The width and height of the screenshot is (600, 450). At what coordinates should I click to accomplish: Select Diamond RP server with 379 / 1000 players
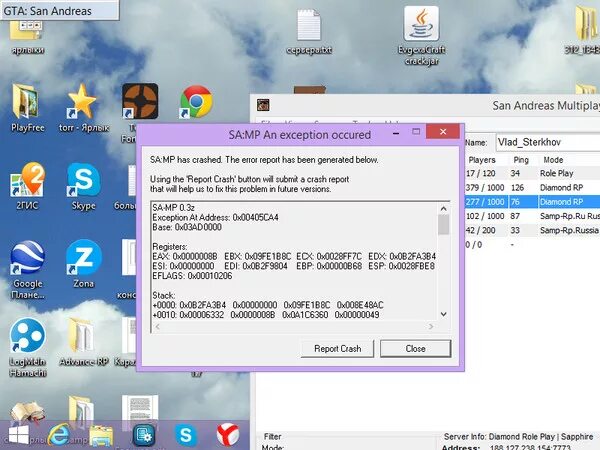pyautogui.click(x=533, y=188)
